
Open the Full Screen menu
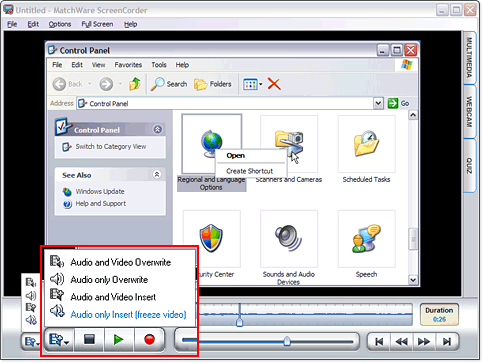[97, 24]
